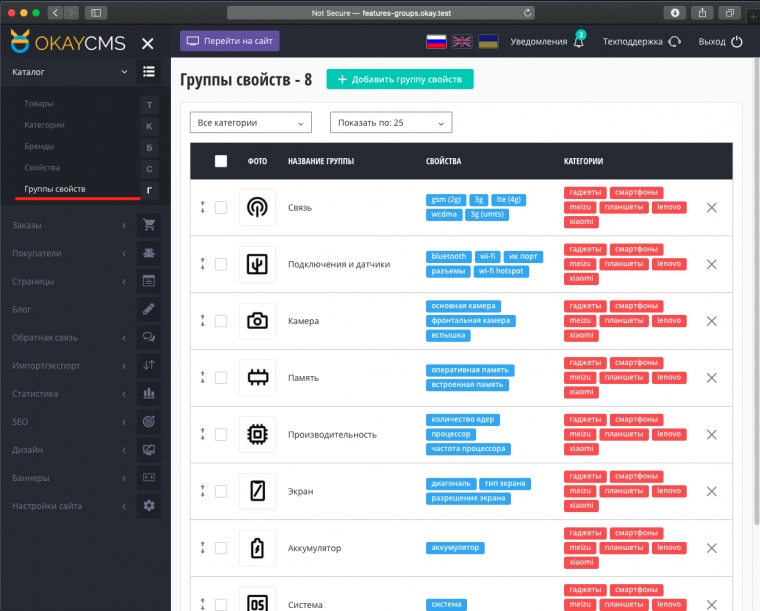Collapse the Каталог sidebar section
This screenshot has height=611, width=760.
tap(123, 72)
